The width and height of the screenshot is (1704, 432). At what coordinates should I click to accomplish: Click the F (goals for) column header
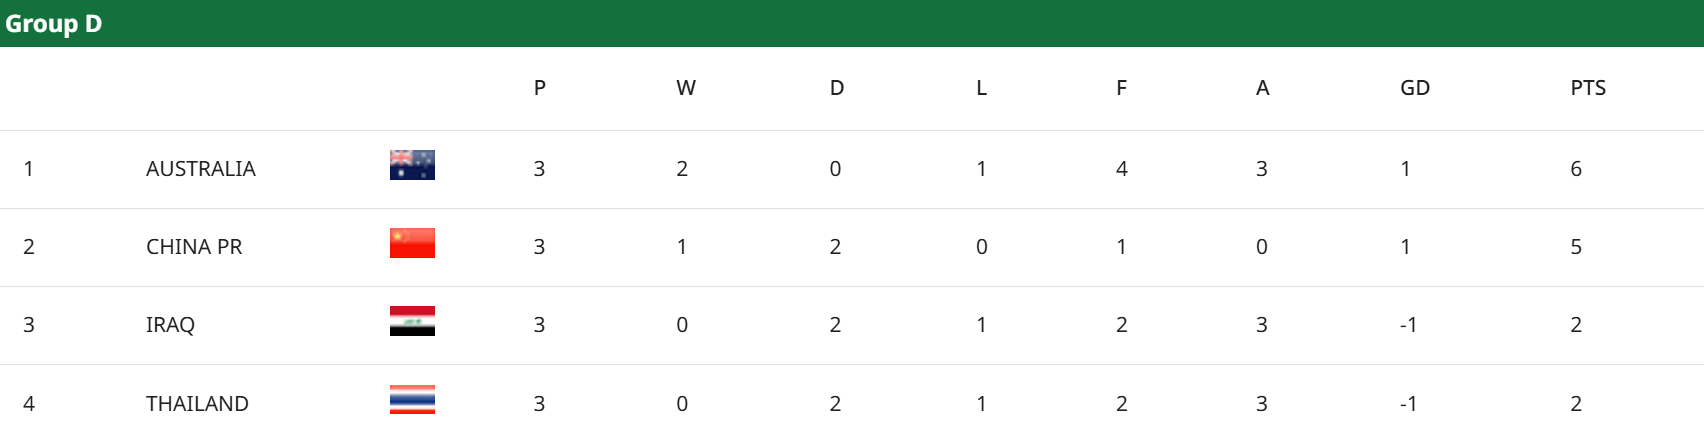click(x=1122, y=88)
